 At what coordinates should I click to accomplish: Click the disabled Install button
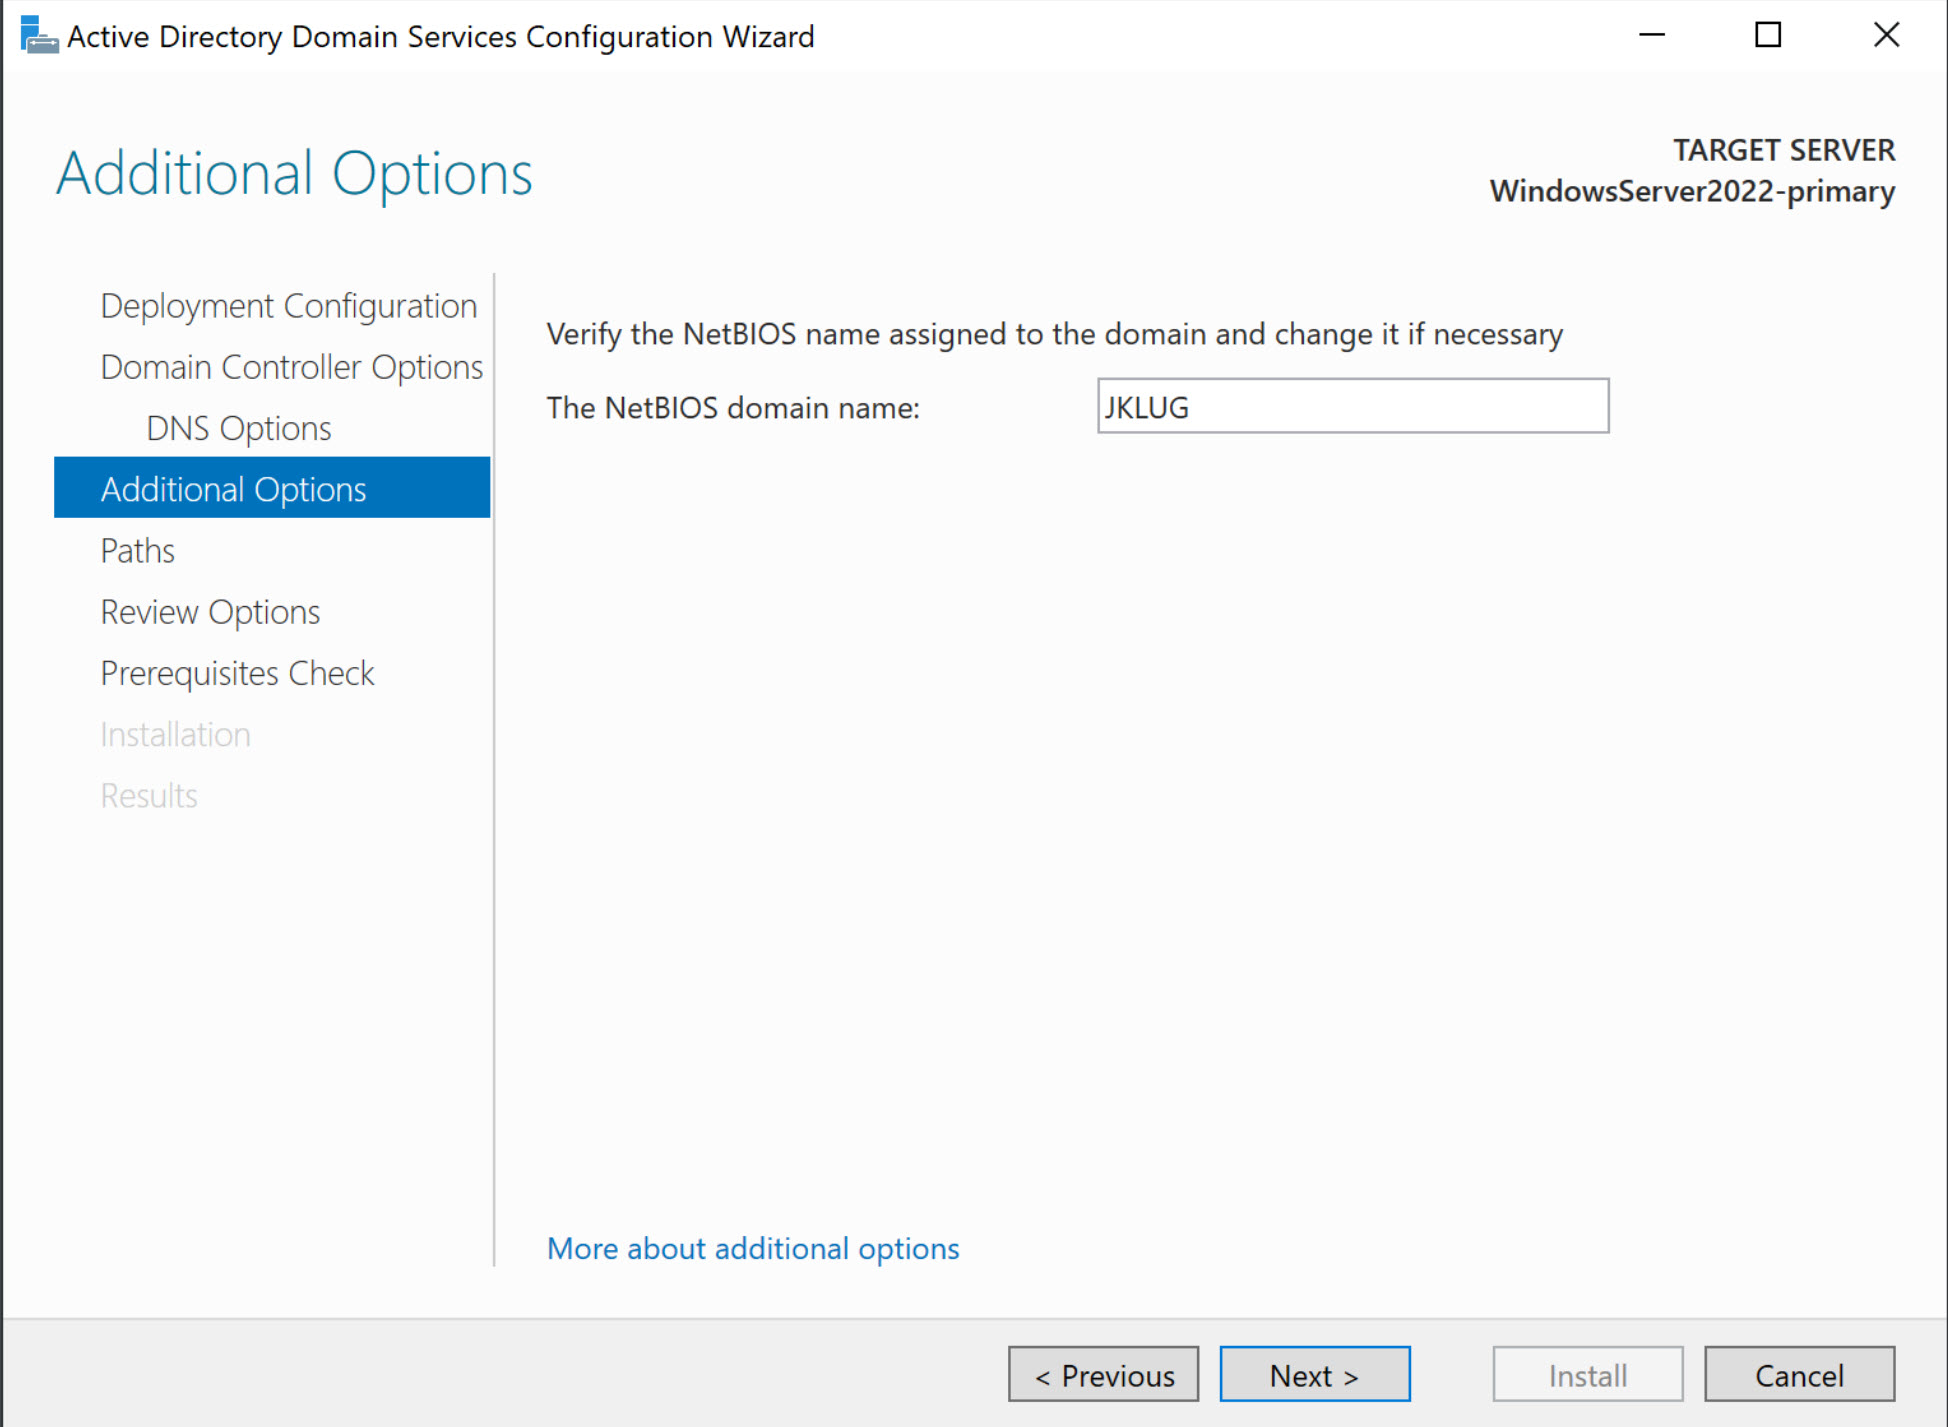pos(1587,1374)
